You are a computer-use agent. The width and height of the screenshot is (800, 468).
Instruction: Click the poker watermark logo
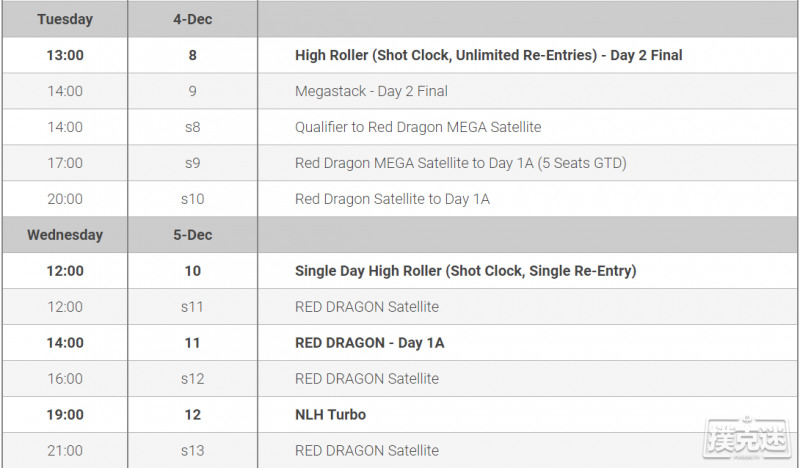745,439
